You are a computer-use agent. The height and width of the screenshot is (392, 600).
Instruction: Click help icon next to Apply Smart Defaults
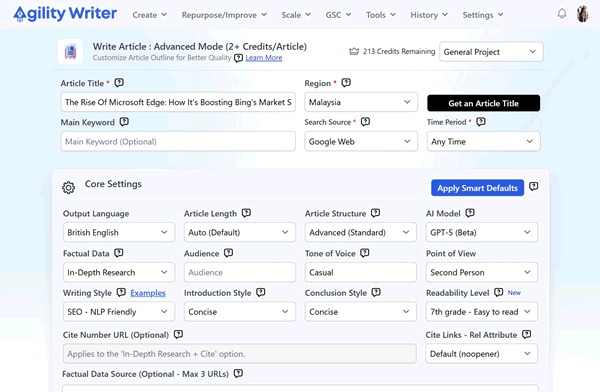click(x=533, y=186)
